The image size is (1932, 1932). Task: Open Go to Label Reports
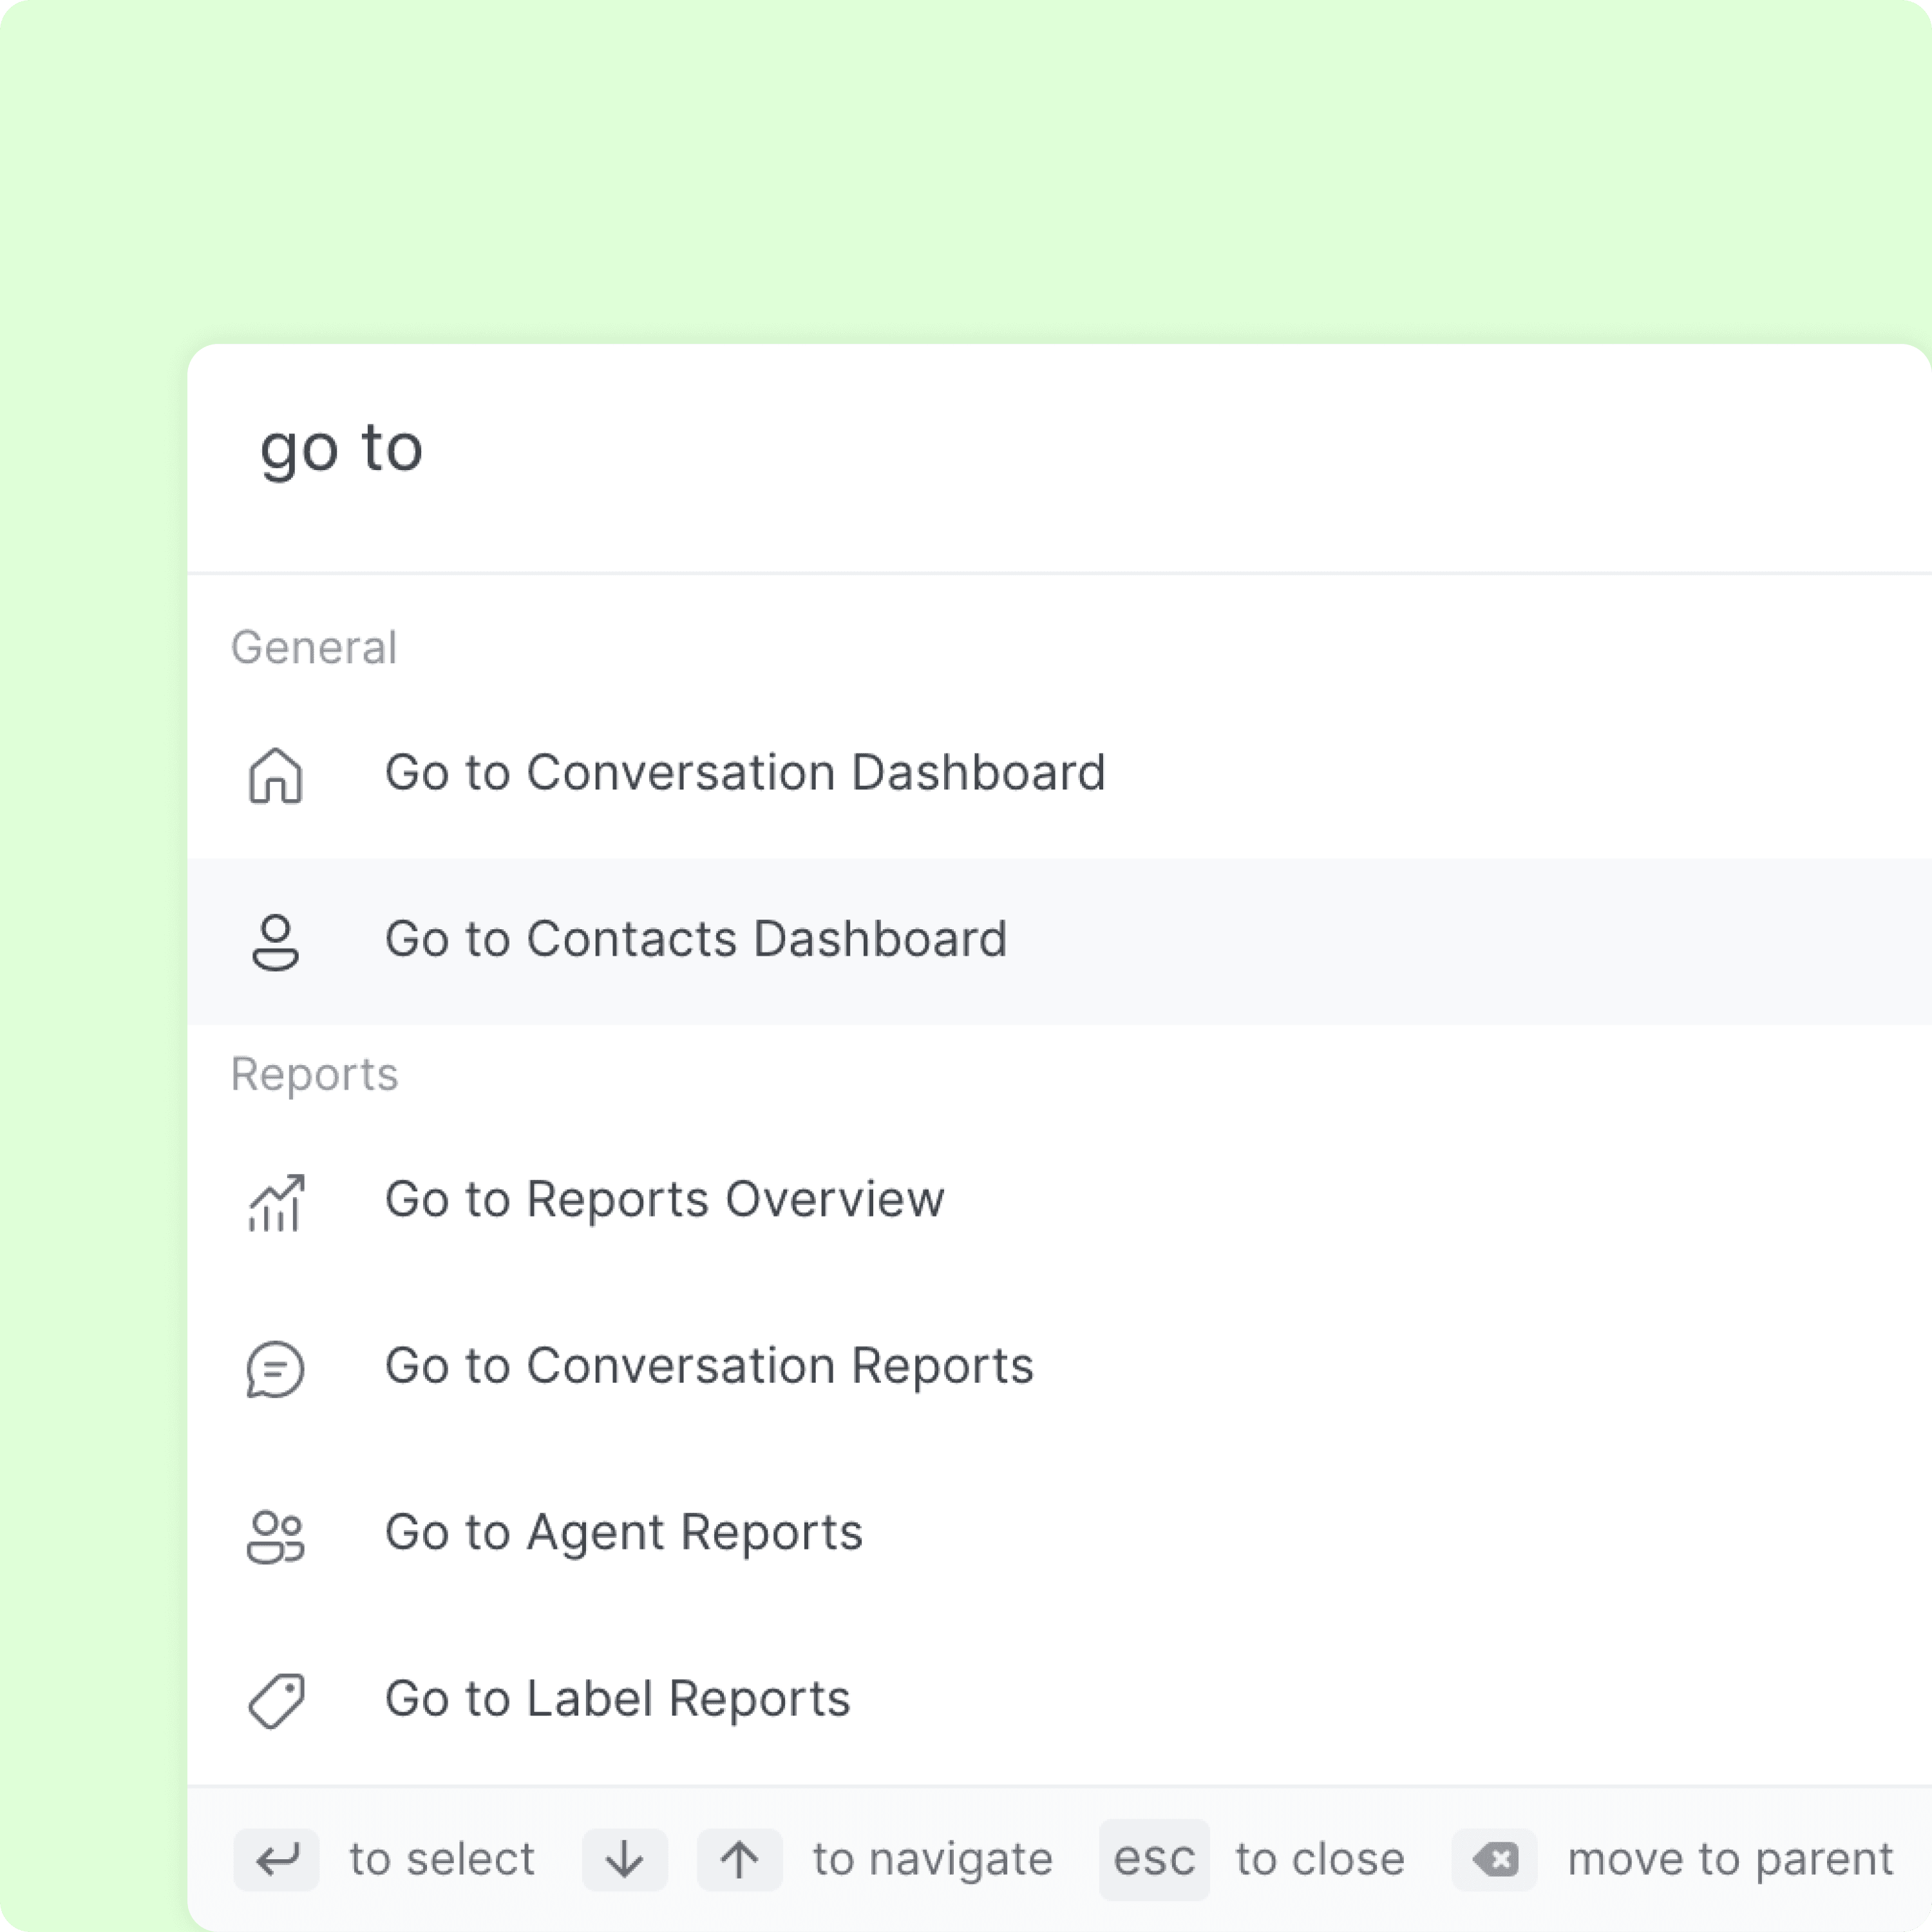[x=617, y=1698]
